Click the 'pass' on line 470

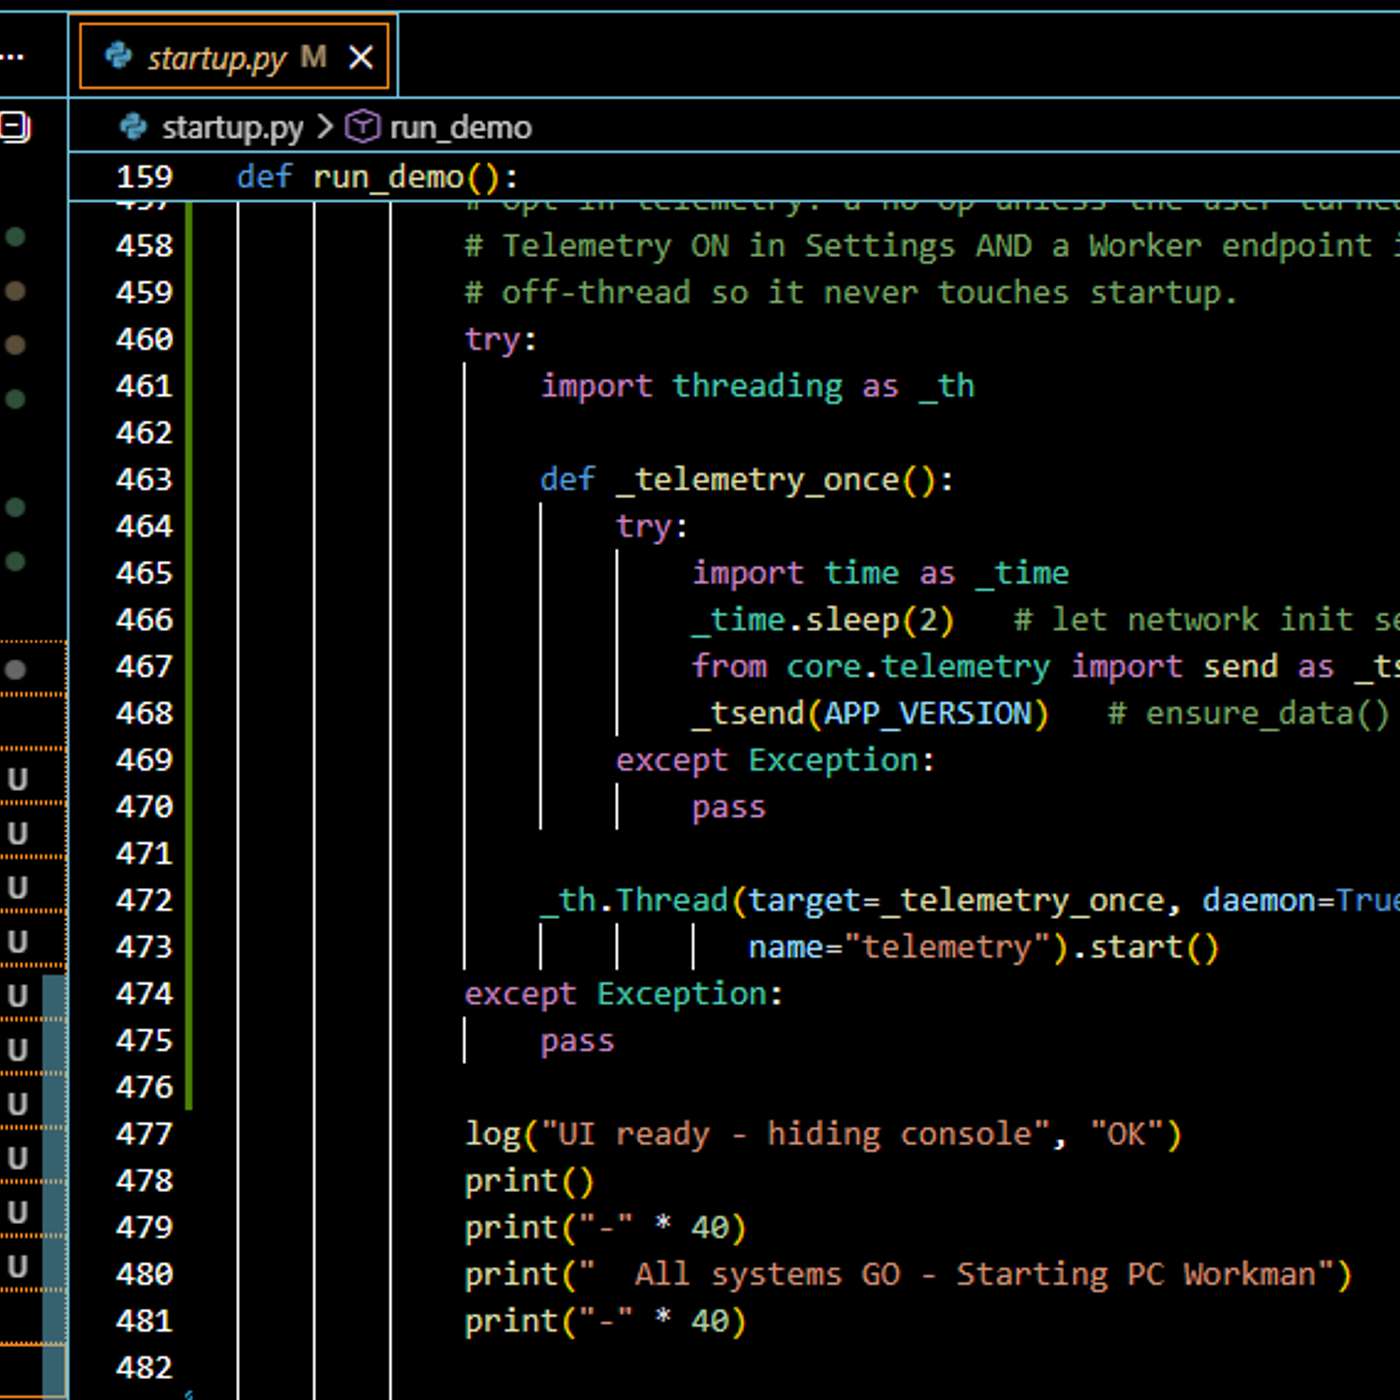729,807
